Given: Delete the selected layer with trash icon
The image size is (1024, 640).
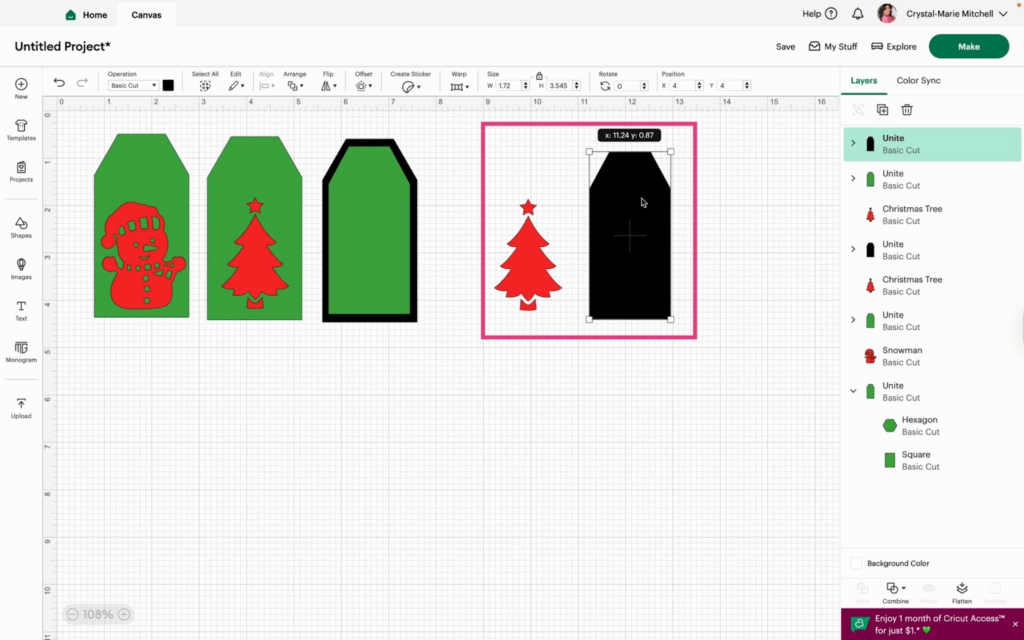Looking at the screenshot, I should pyautogui.click(x=906, y=110).
